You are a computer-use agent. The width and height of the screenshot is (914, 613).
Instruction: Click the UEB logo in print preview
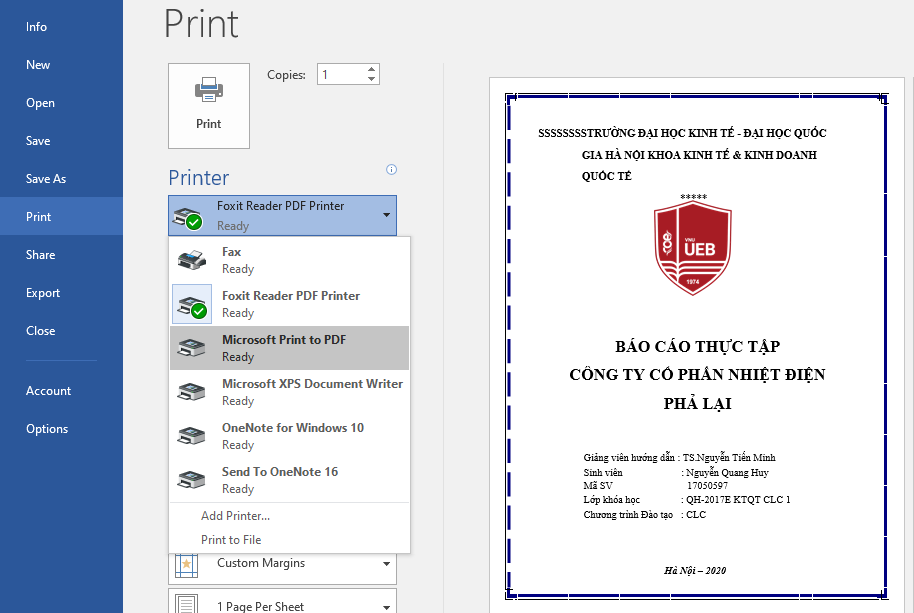(x=692, y=248)
